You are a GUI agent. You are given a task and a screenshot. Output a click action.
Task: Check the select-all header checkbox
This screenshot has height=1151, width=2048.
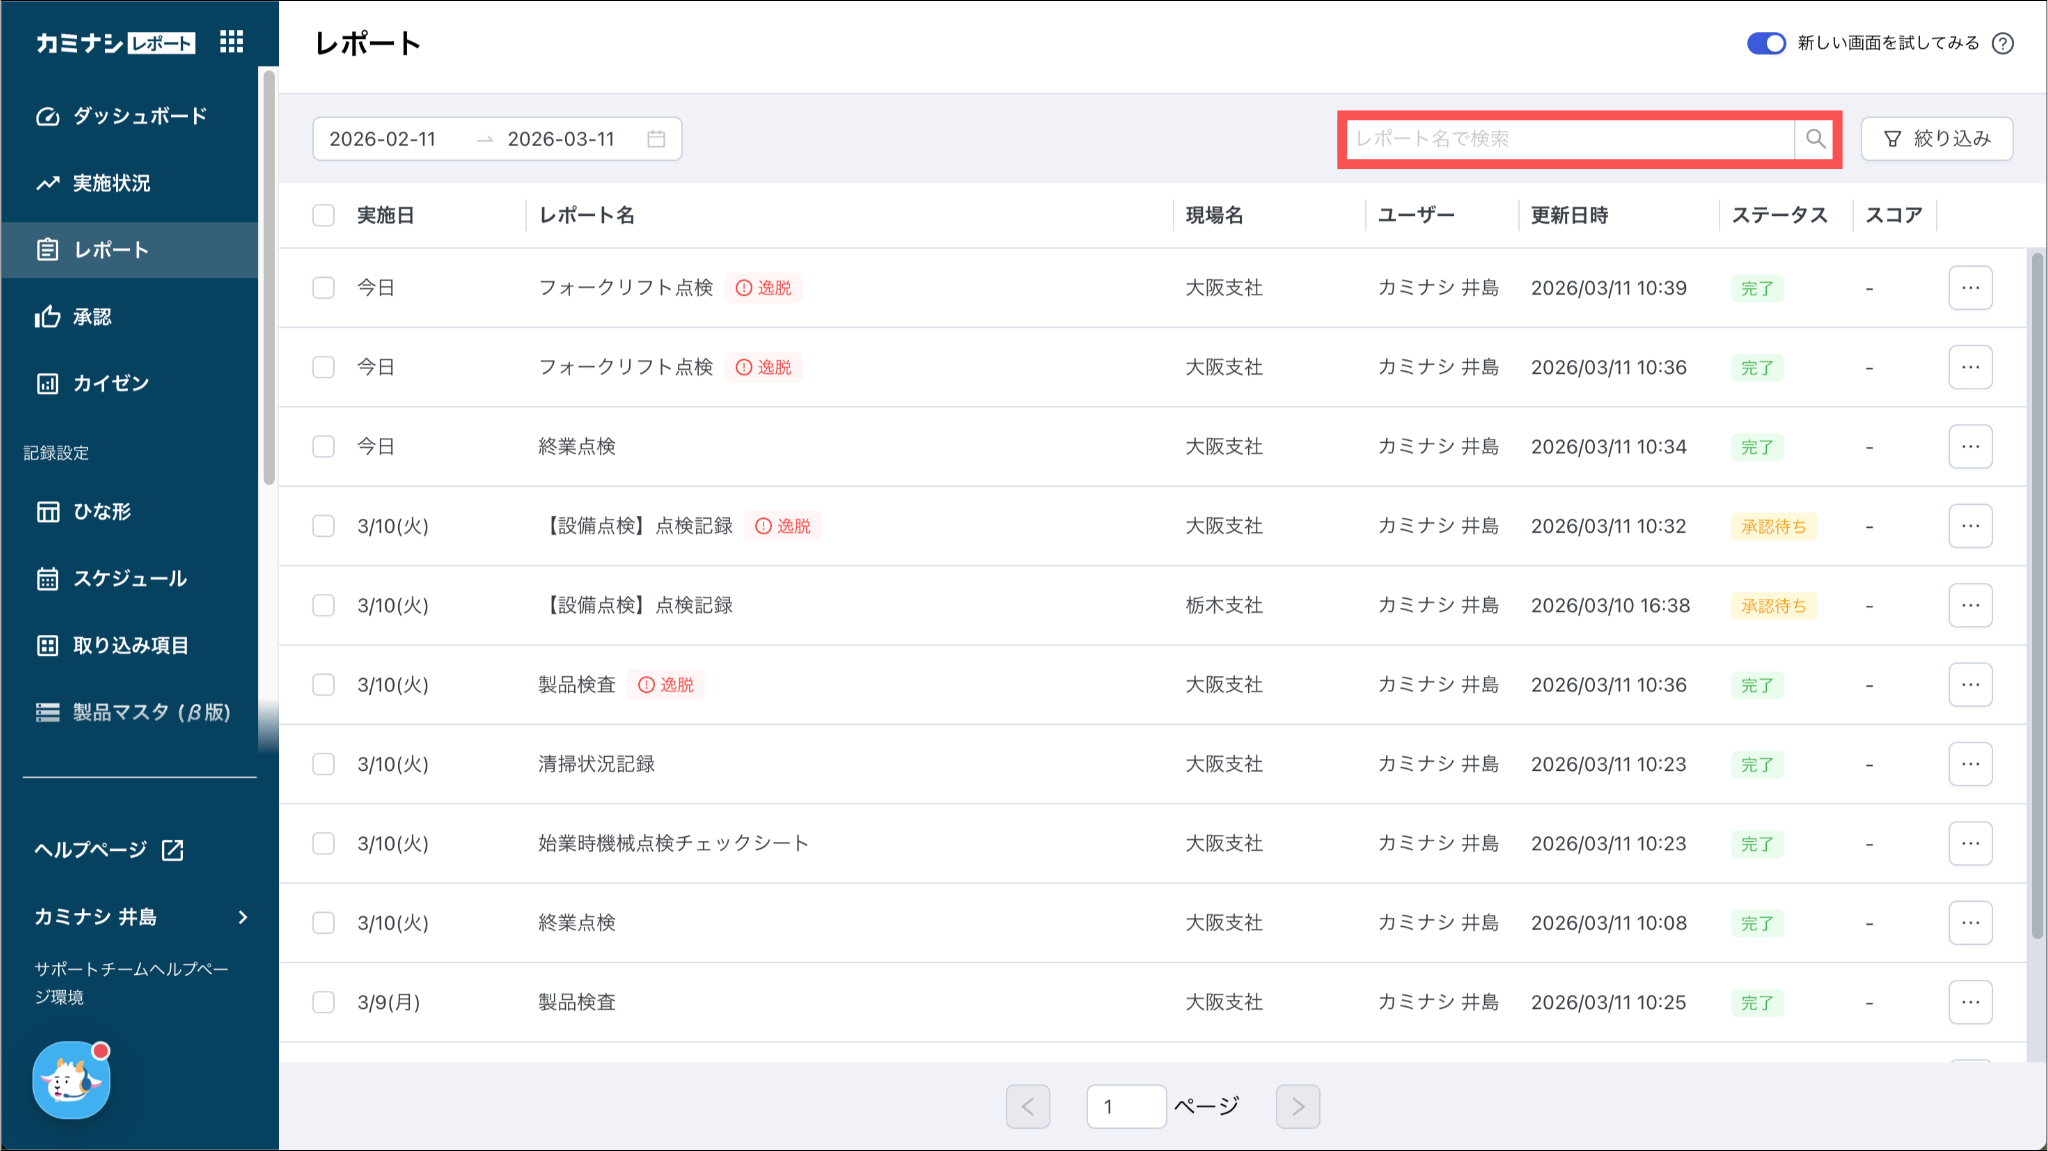[323, 215]
